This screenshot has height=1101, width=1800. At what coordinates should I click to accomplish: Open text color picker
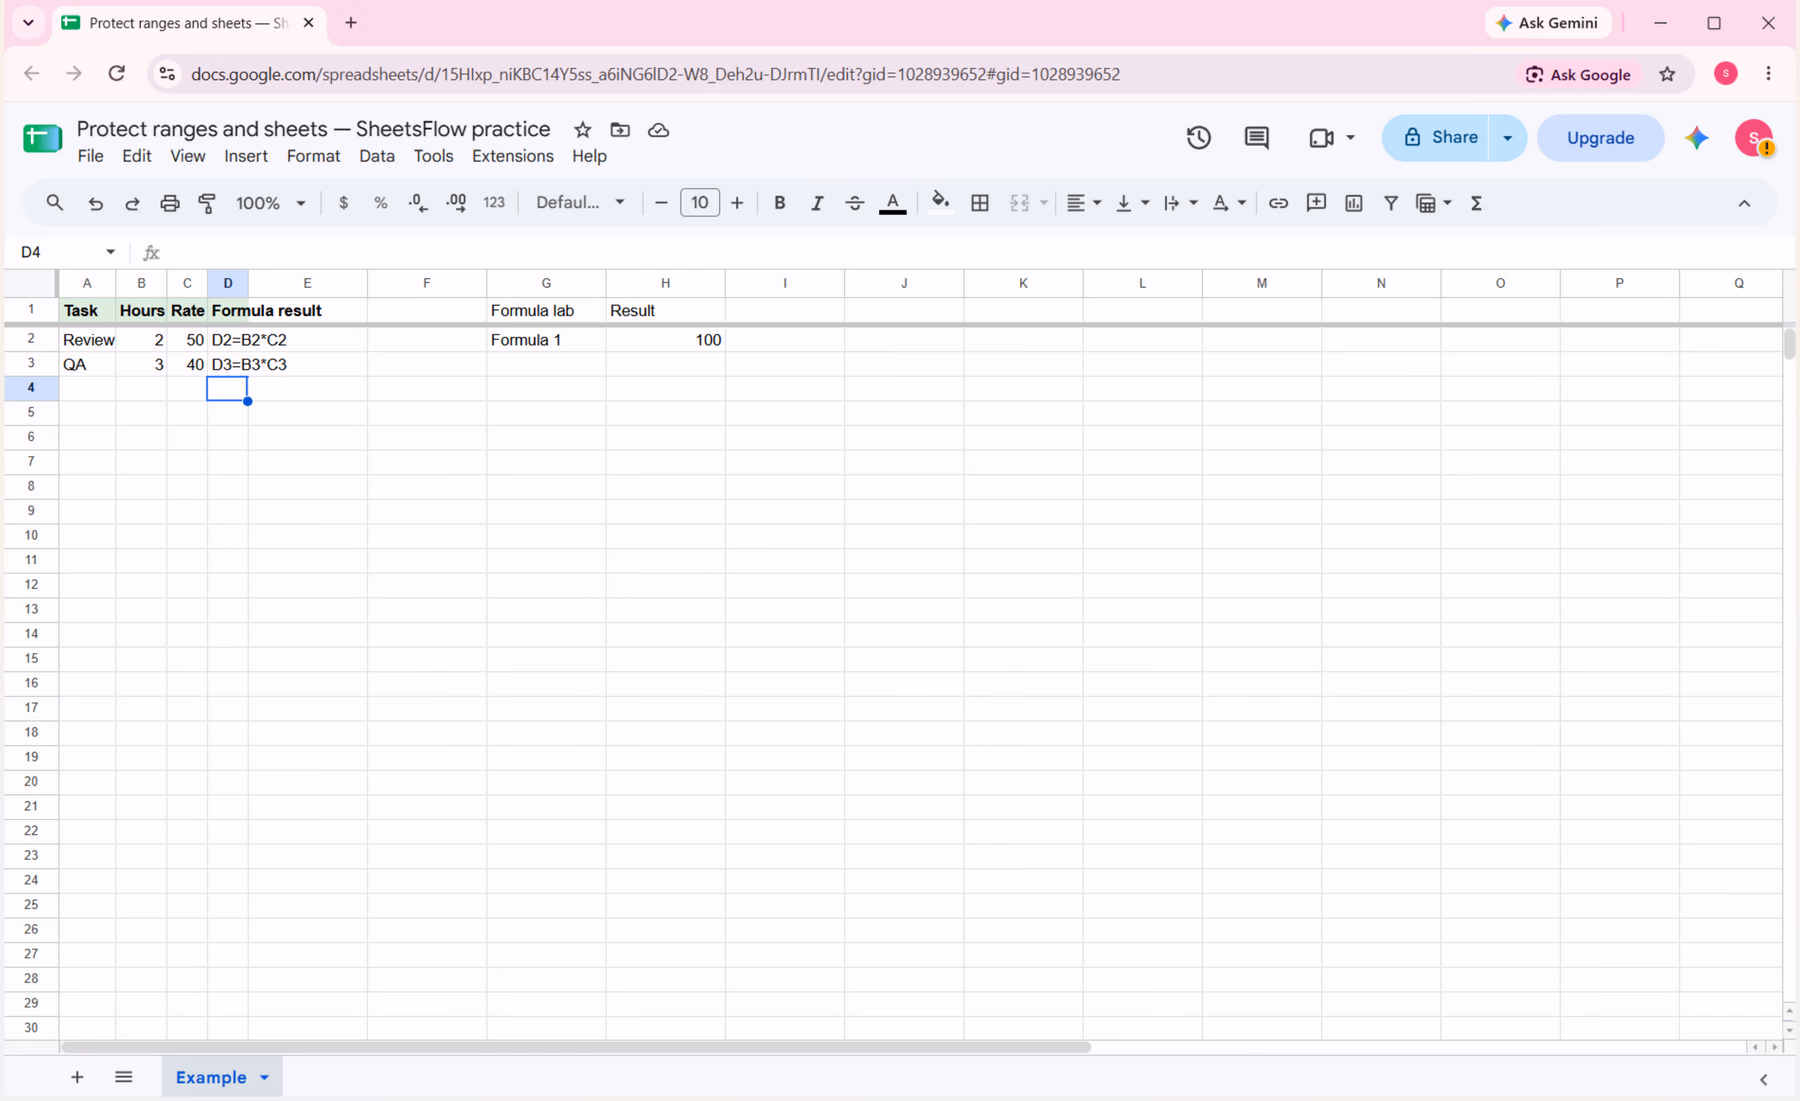[893, 203]
